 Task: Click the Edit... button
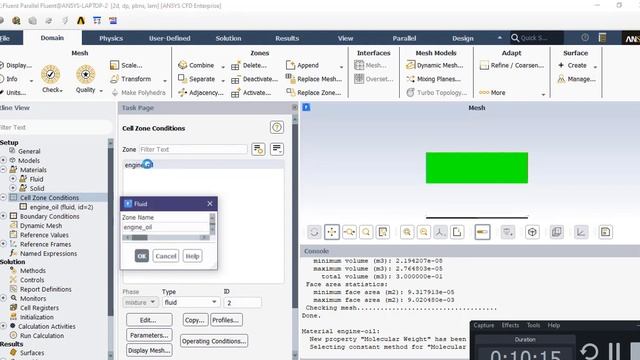coord(149,320)
